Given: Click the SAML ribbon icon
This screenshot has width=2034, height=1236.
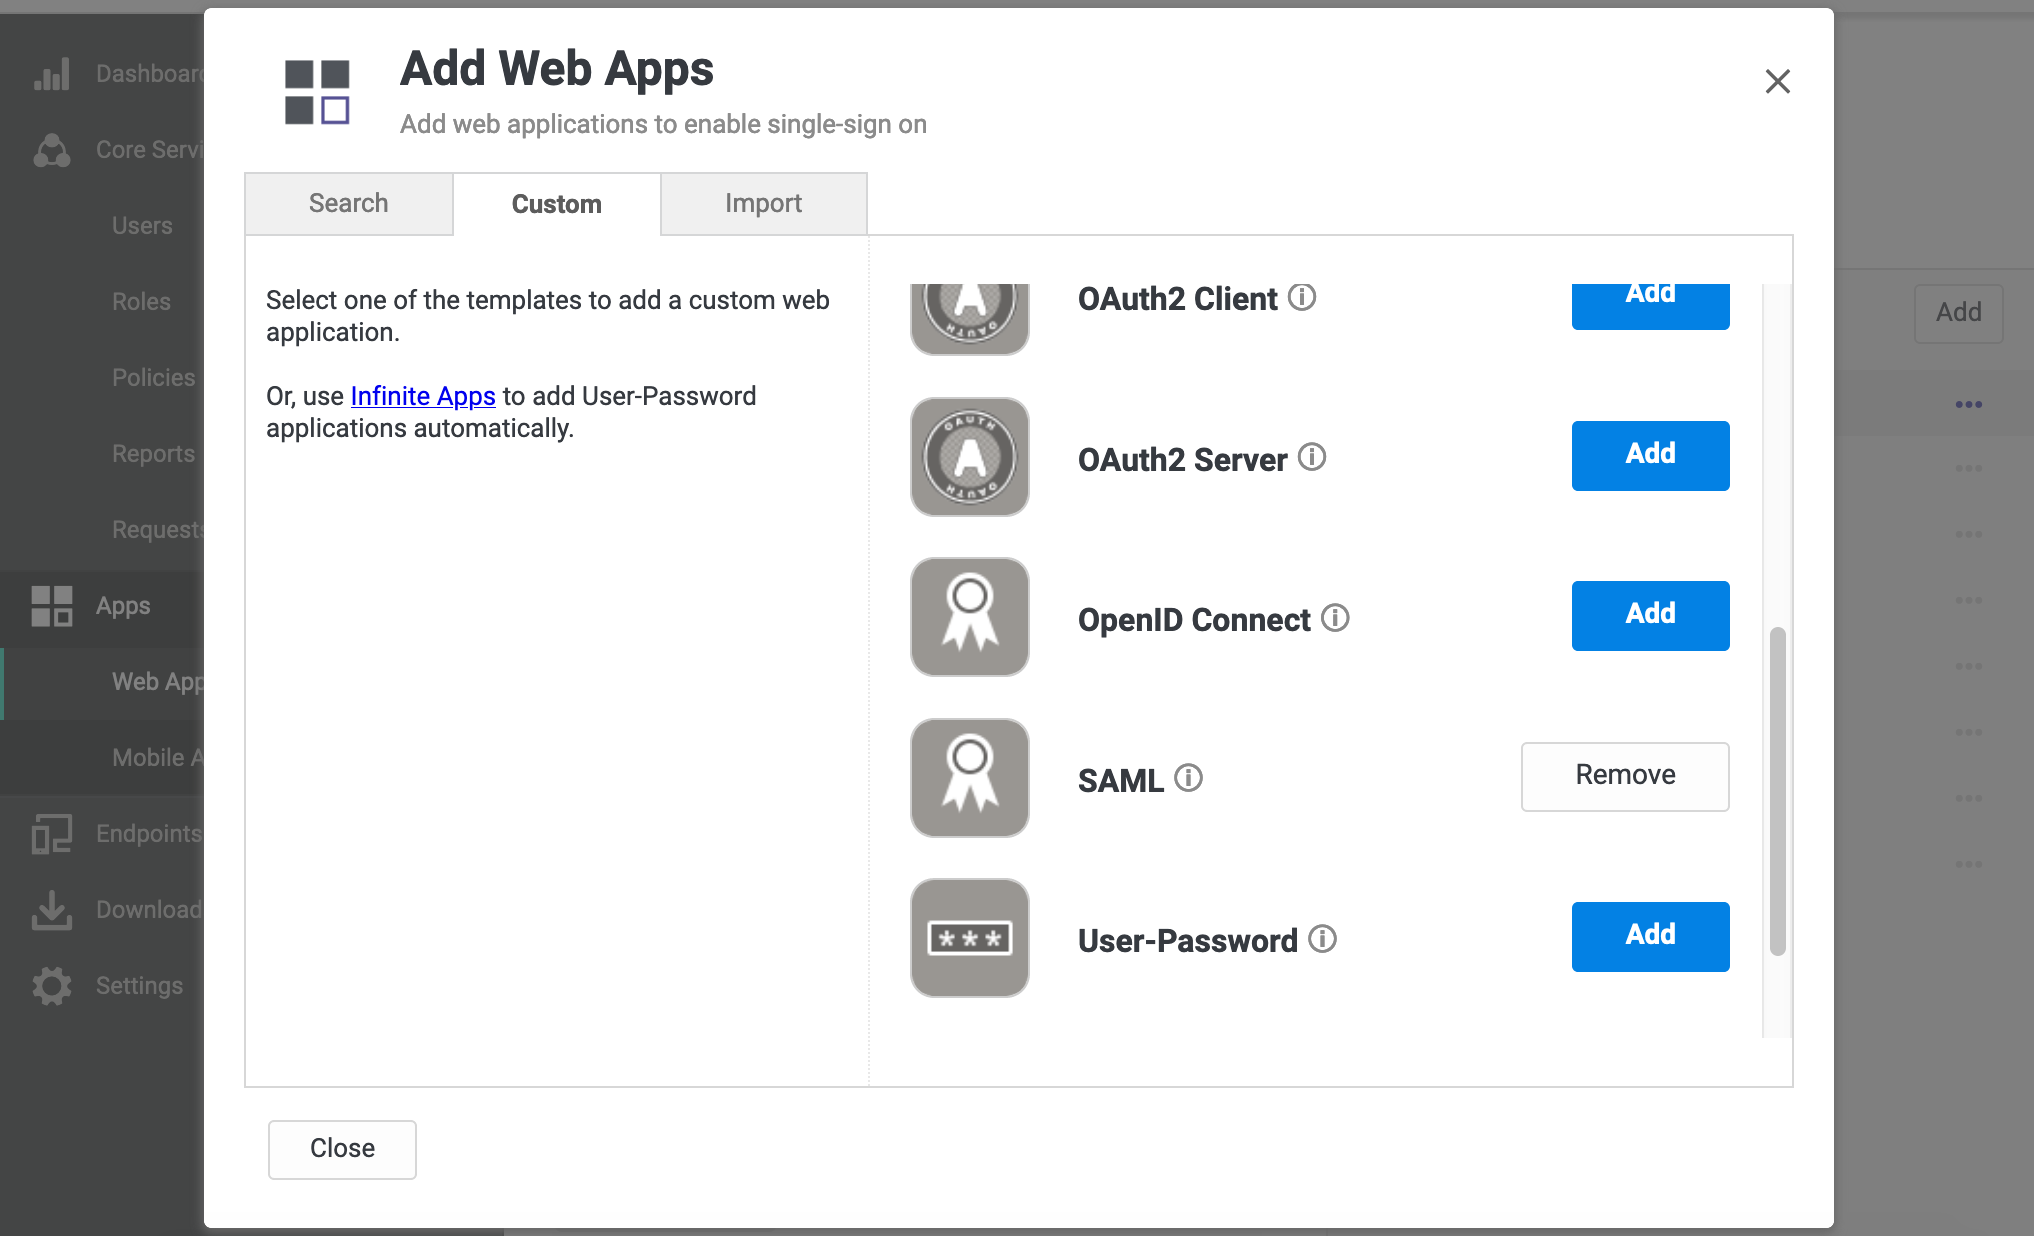Looking at the screenshot, I should click(968, 777).
